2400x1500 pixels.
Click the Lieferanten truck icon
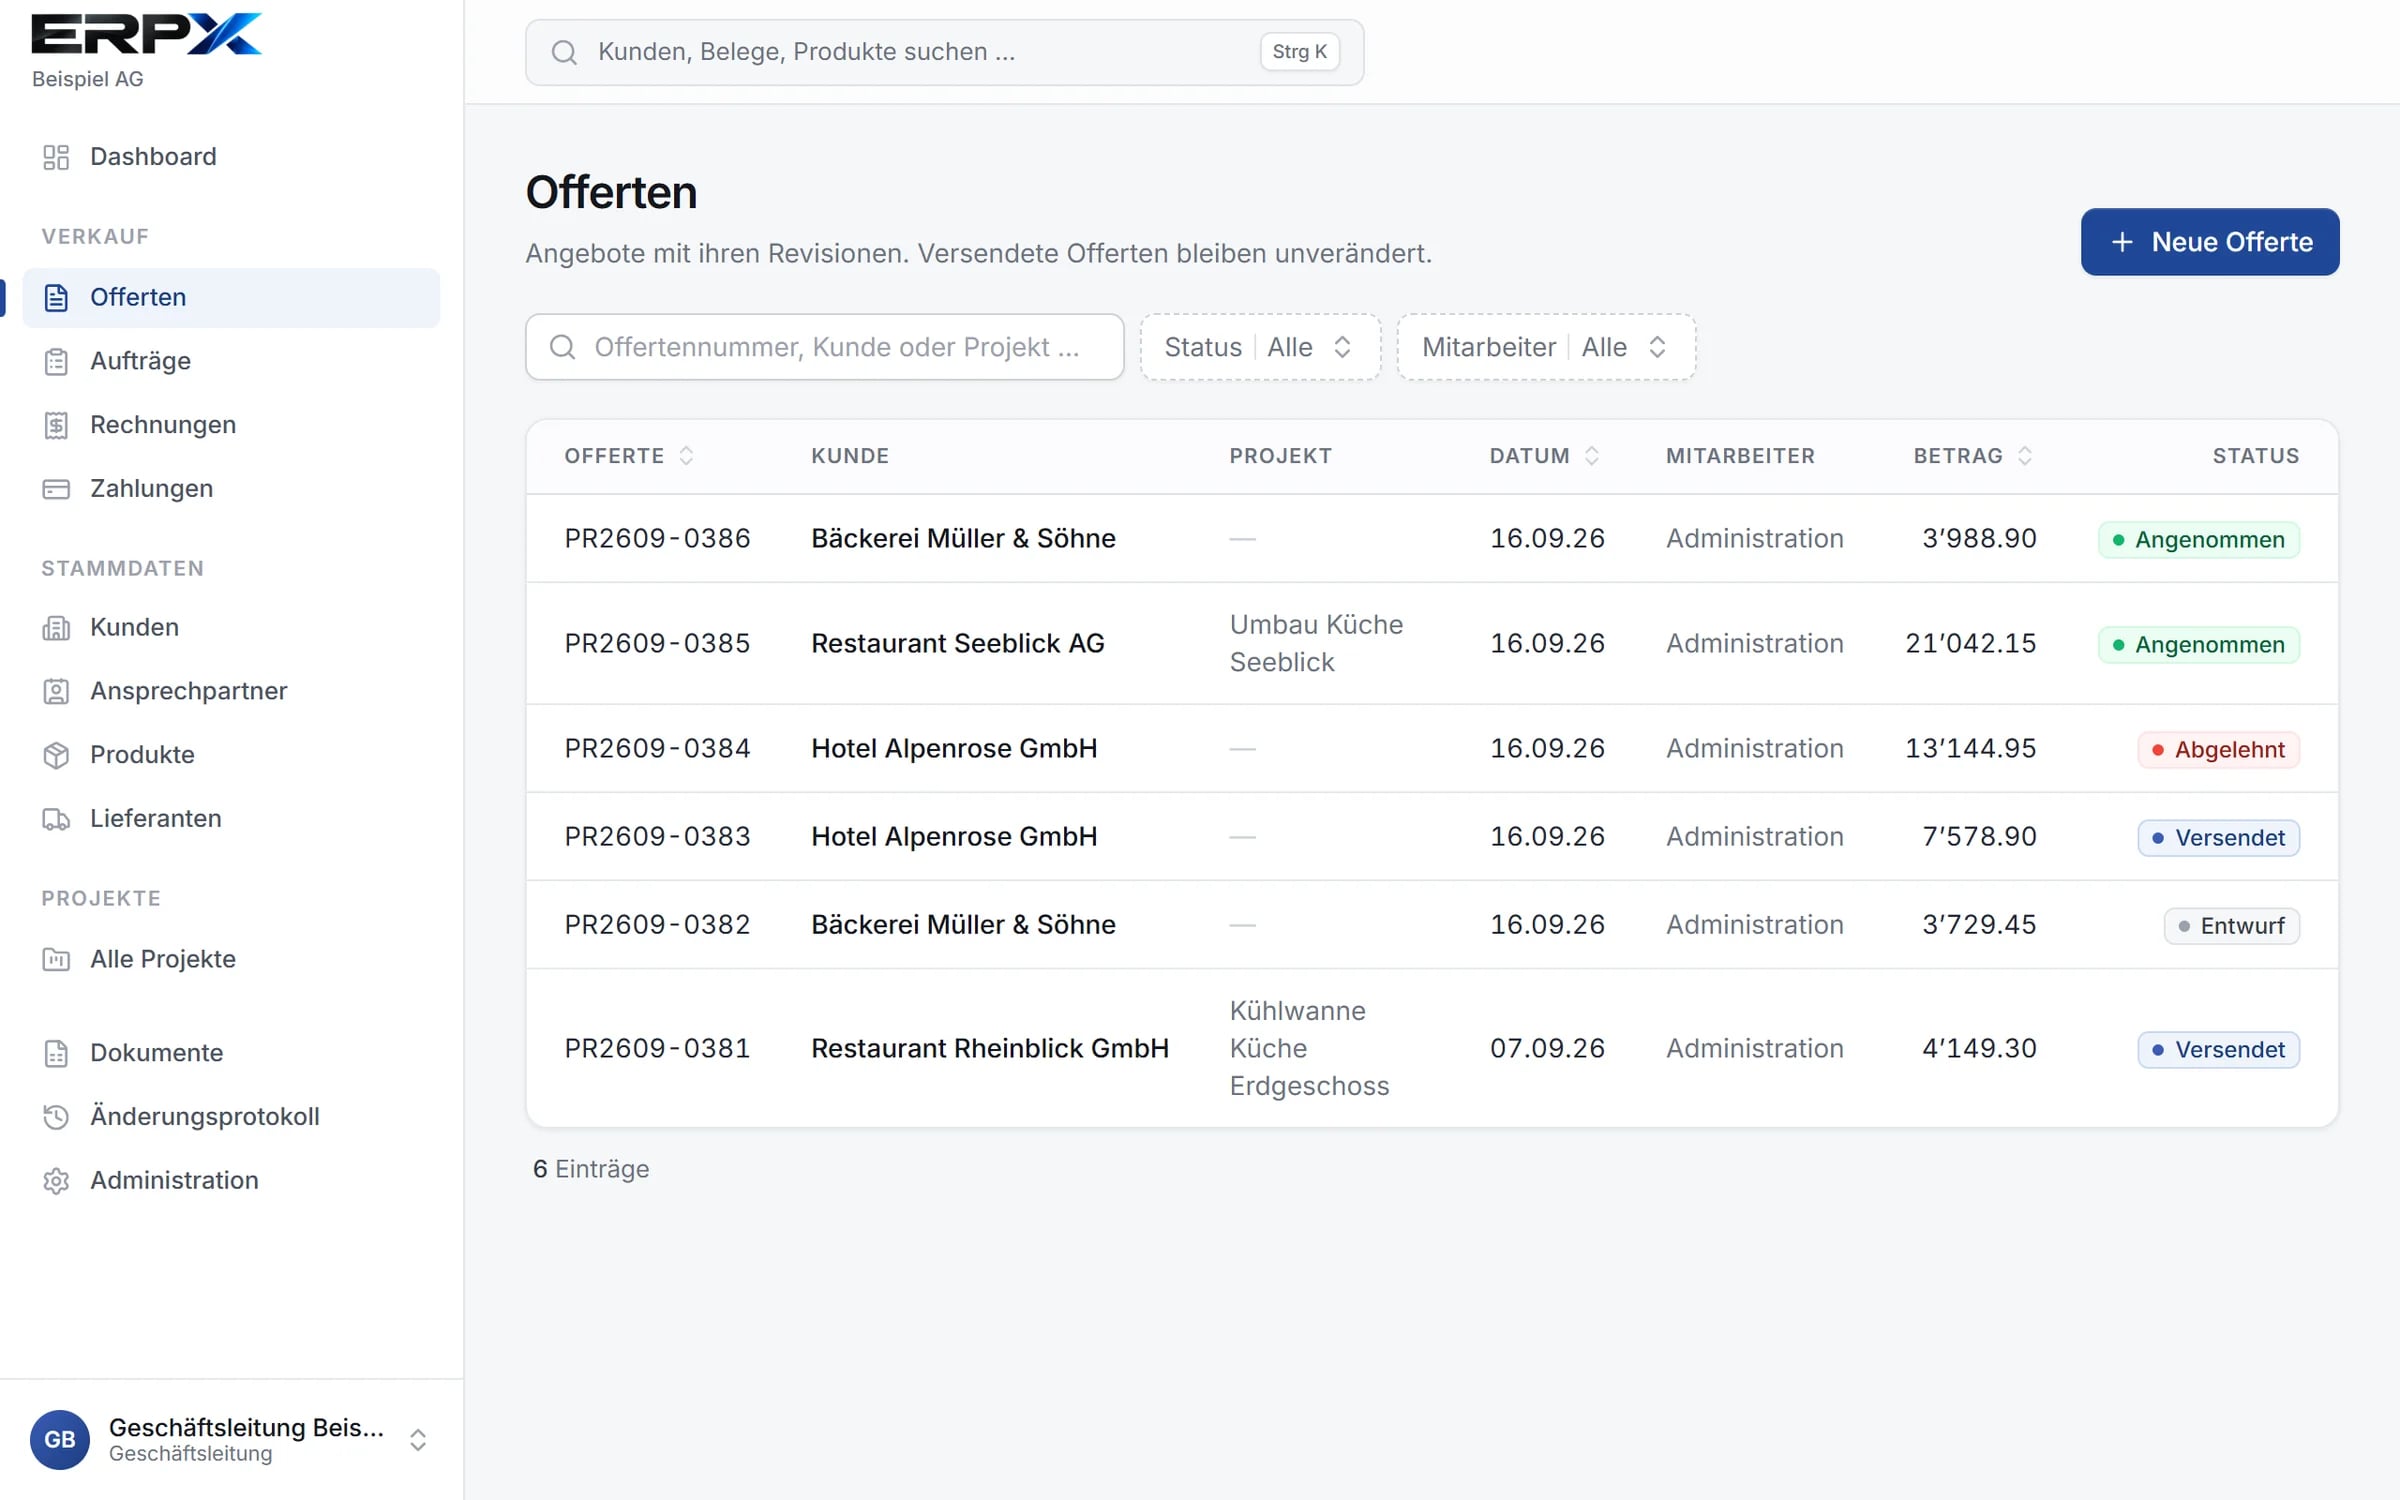[x=56, y=819]
